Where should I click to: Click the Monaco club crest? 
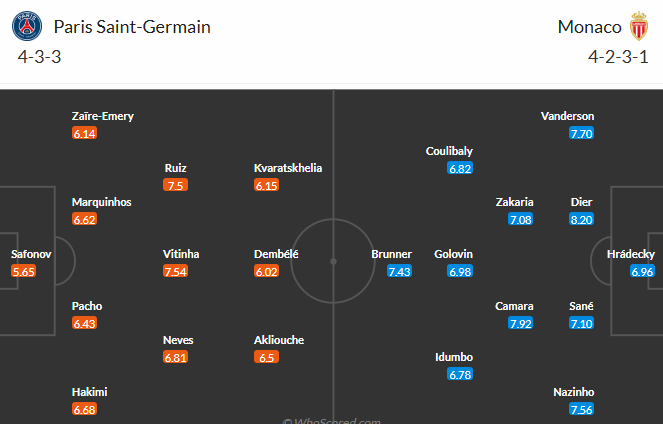[638, 26]
